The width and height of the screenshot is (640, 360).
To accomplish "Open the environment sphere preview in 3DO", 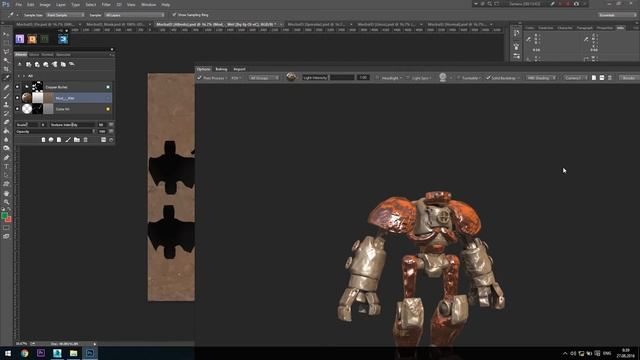I will [x=291, y=77].
